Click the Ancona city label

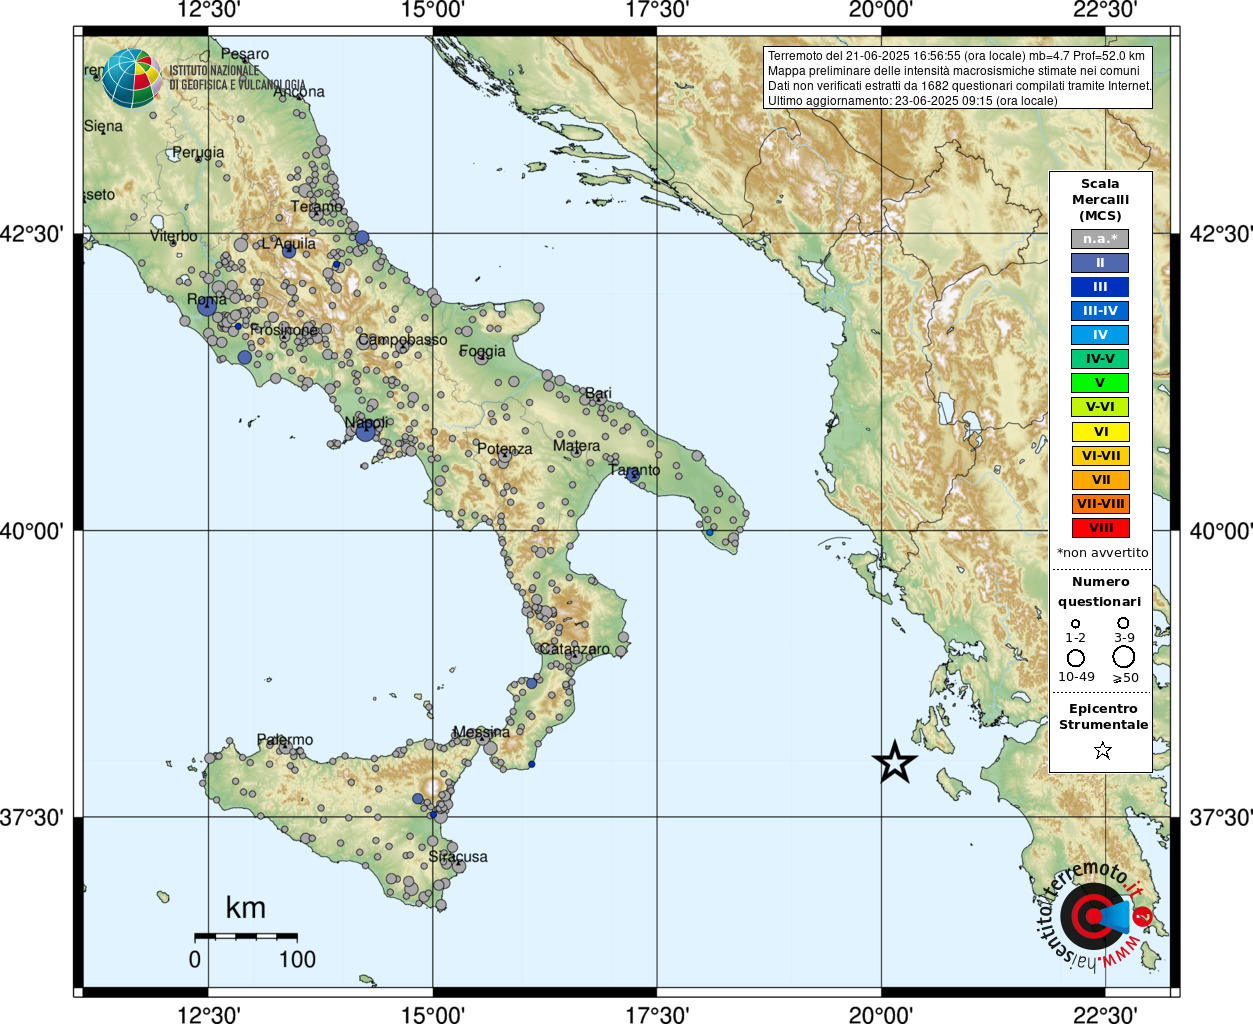[x=299, y=92]
